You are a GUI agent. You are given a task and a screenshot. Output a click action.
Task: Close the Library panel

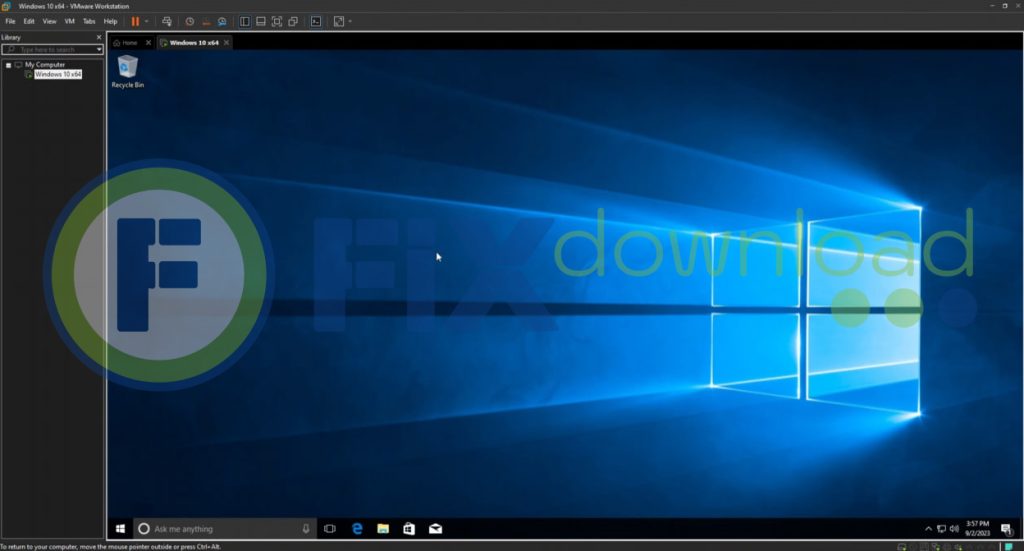pyautogui.click(x=98, y=37)
